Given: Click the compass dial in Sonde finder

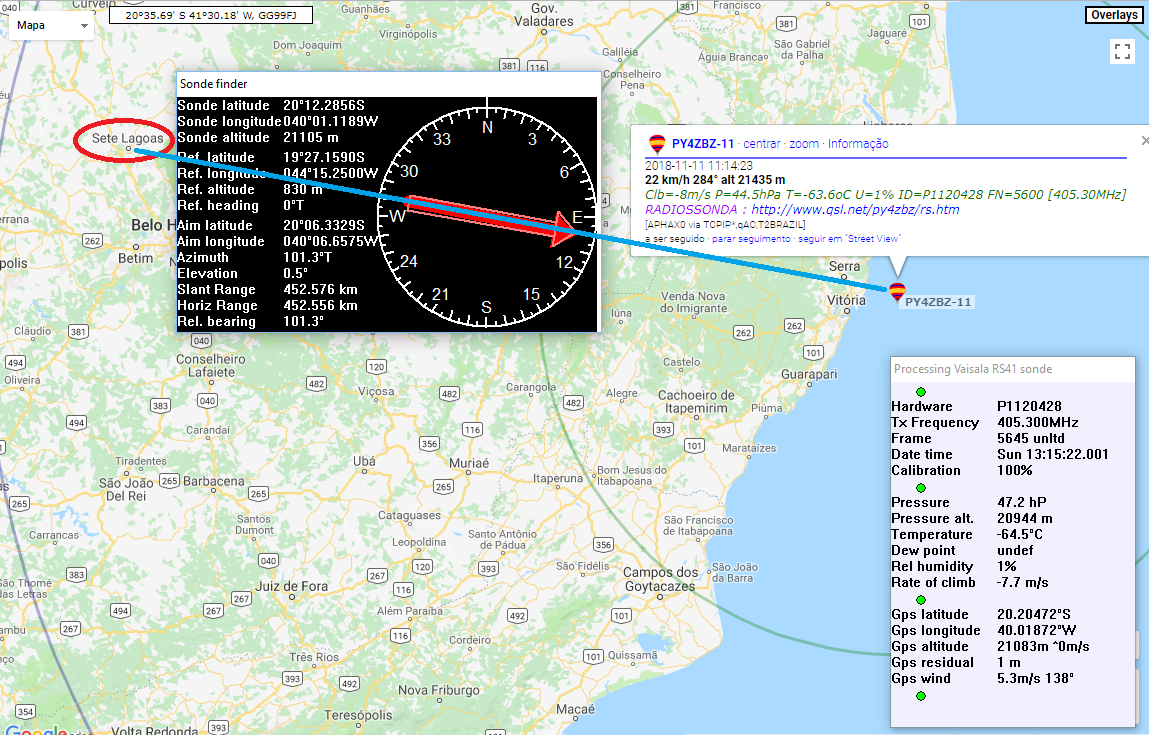Looking at the screenshot, I should pos(487,215).
